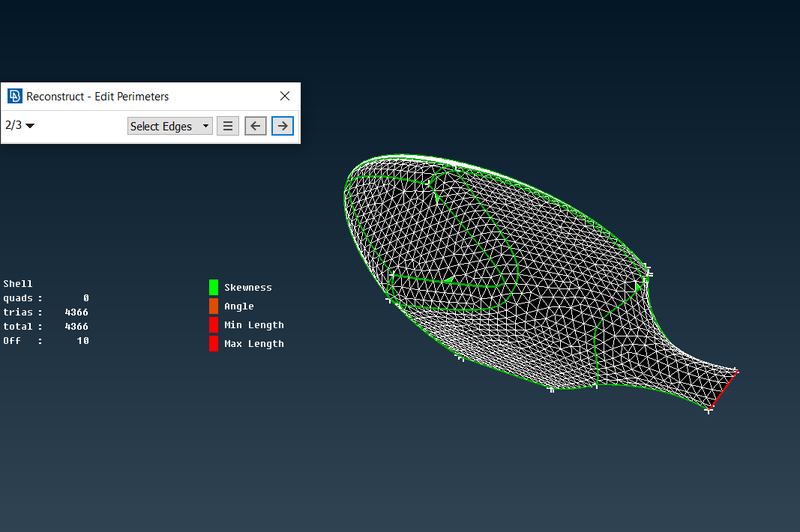800x532 pixels.
Task: Click the red Max Length color swatch
Action: pos(214,344)
